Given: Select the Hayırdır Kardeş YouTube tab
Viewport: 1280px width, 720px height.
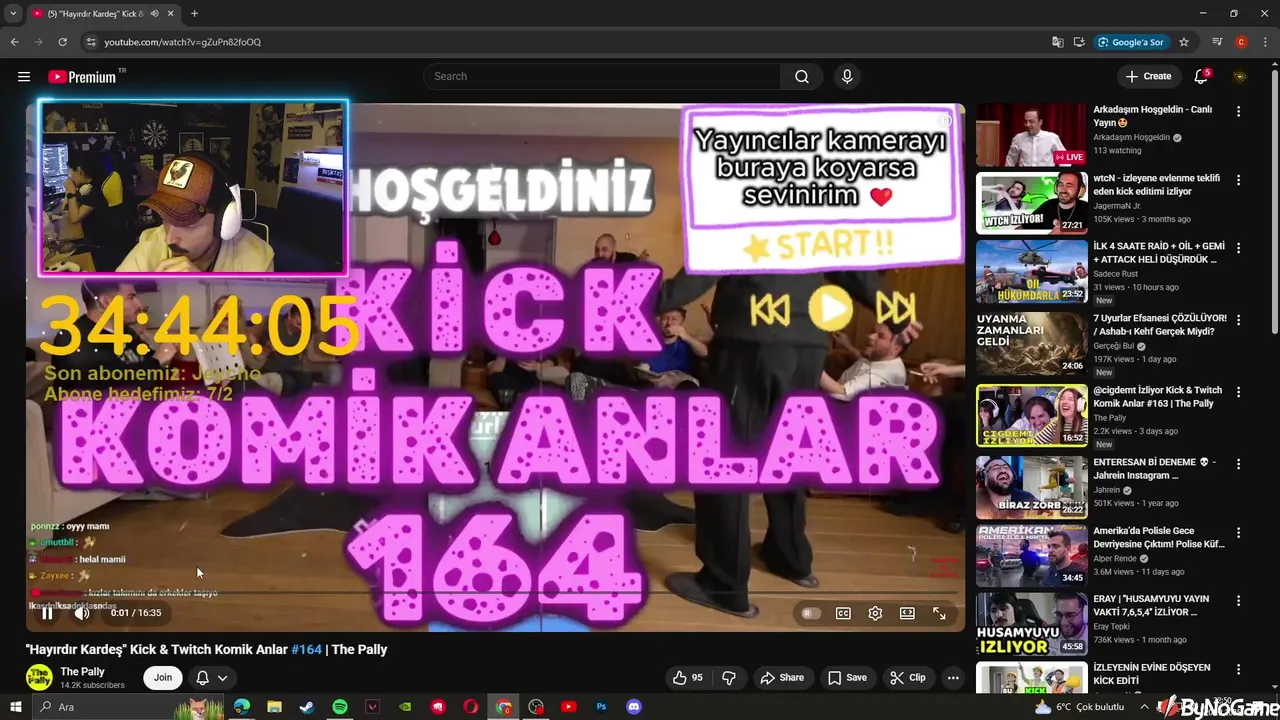Looking at the screenshot, I should pos(103,14).
